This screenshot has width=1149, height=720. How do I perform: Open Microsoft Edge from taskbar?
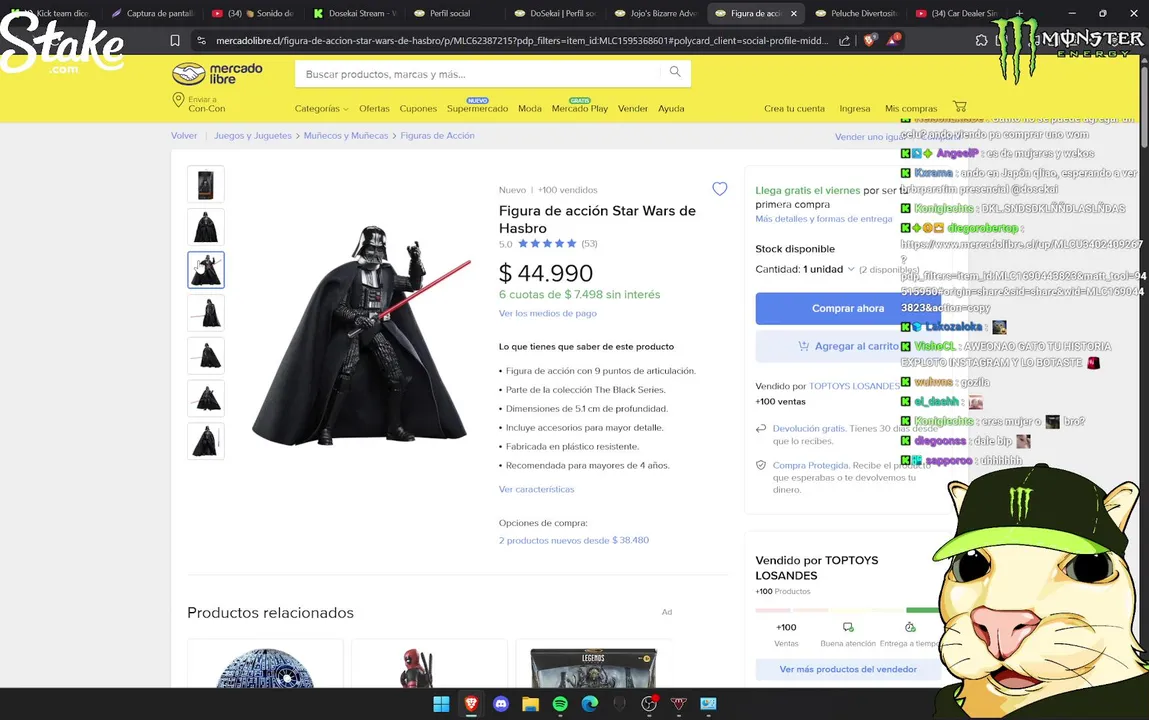click(x=590, y=704)
